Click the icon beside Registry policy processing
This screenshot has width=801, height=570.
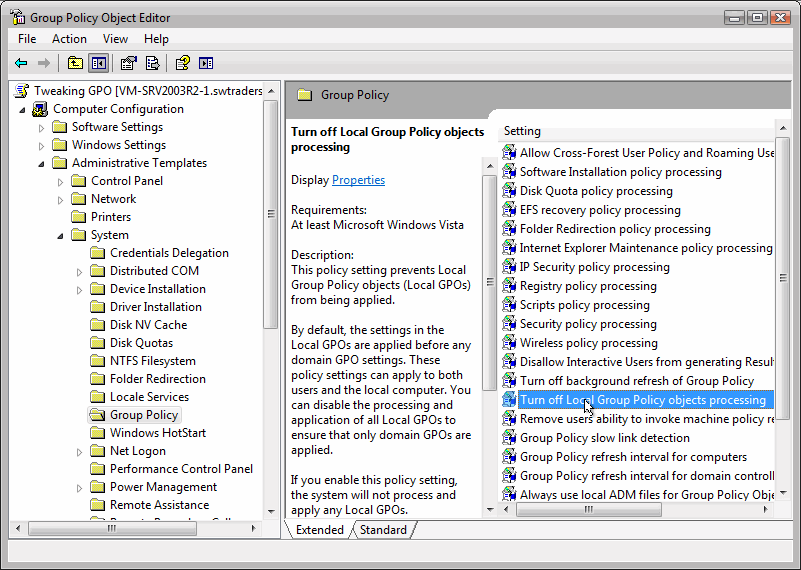pos(509,286)
